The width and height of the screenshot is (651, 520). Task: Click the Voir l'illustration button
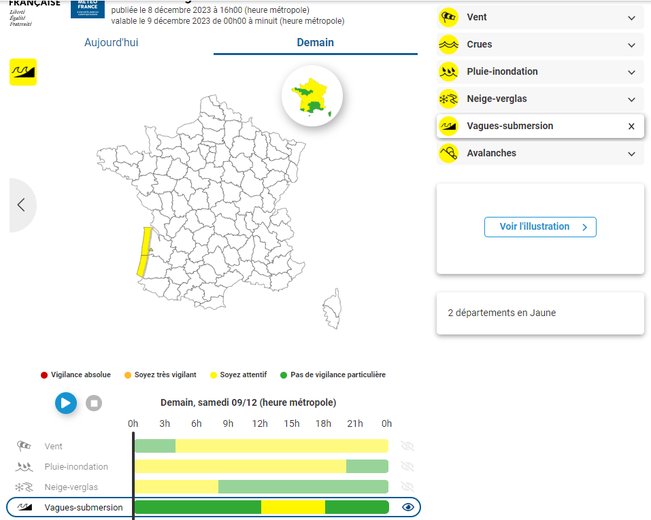[x=540, y=227]
